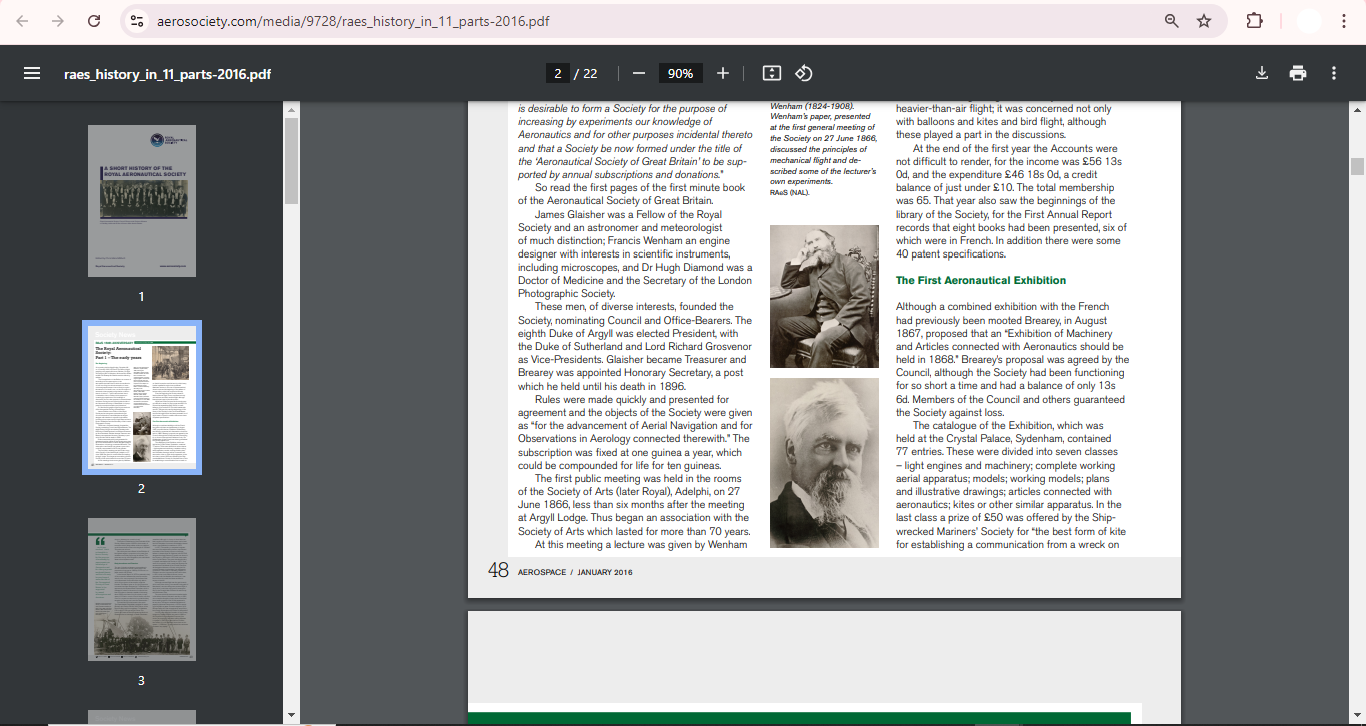
Task: Select page 1 thumbnail
Action: pyautogui.click(x=142, y=200)
